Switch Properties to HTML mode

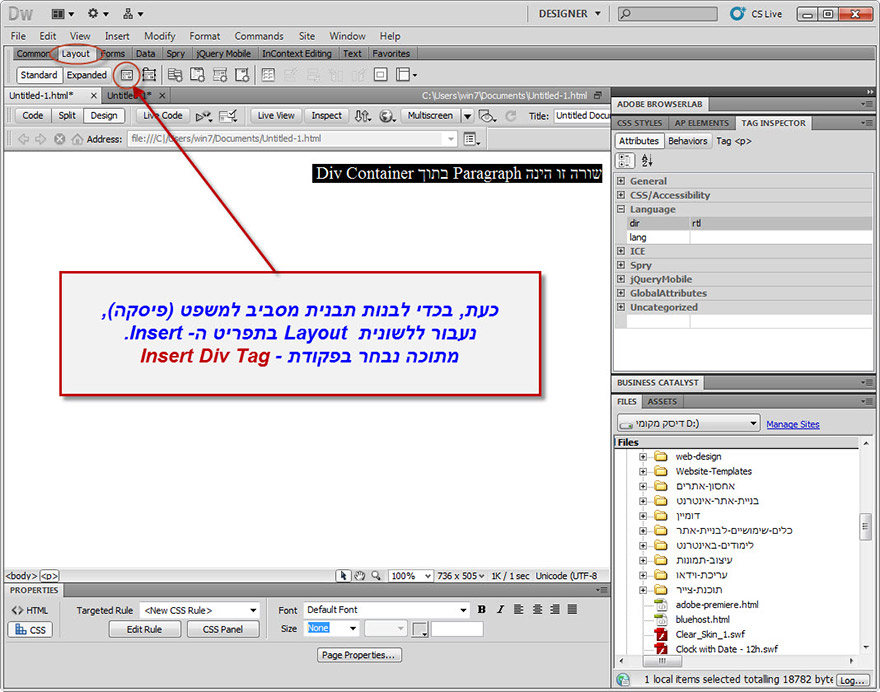(30, 611)
